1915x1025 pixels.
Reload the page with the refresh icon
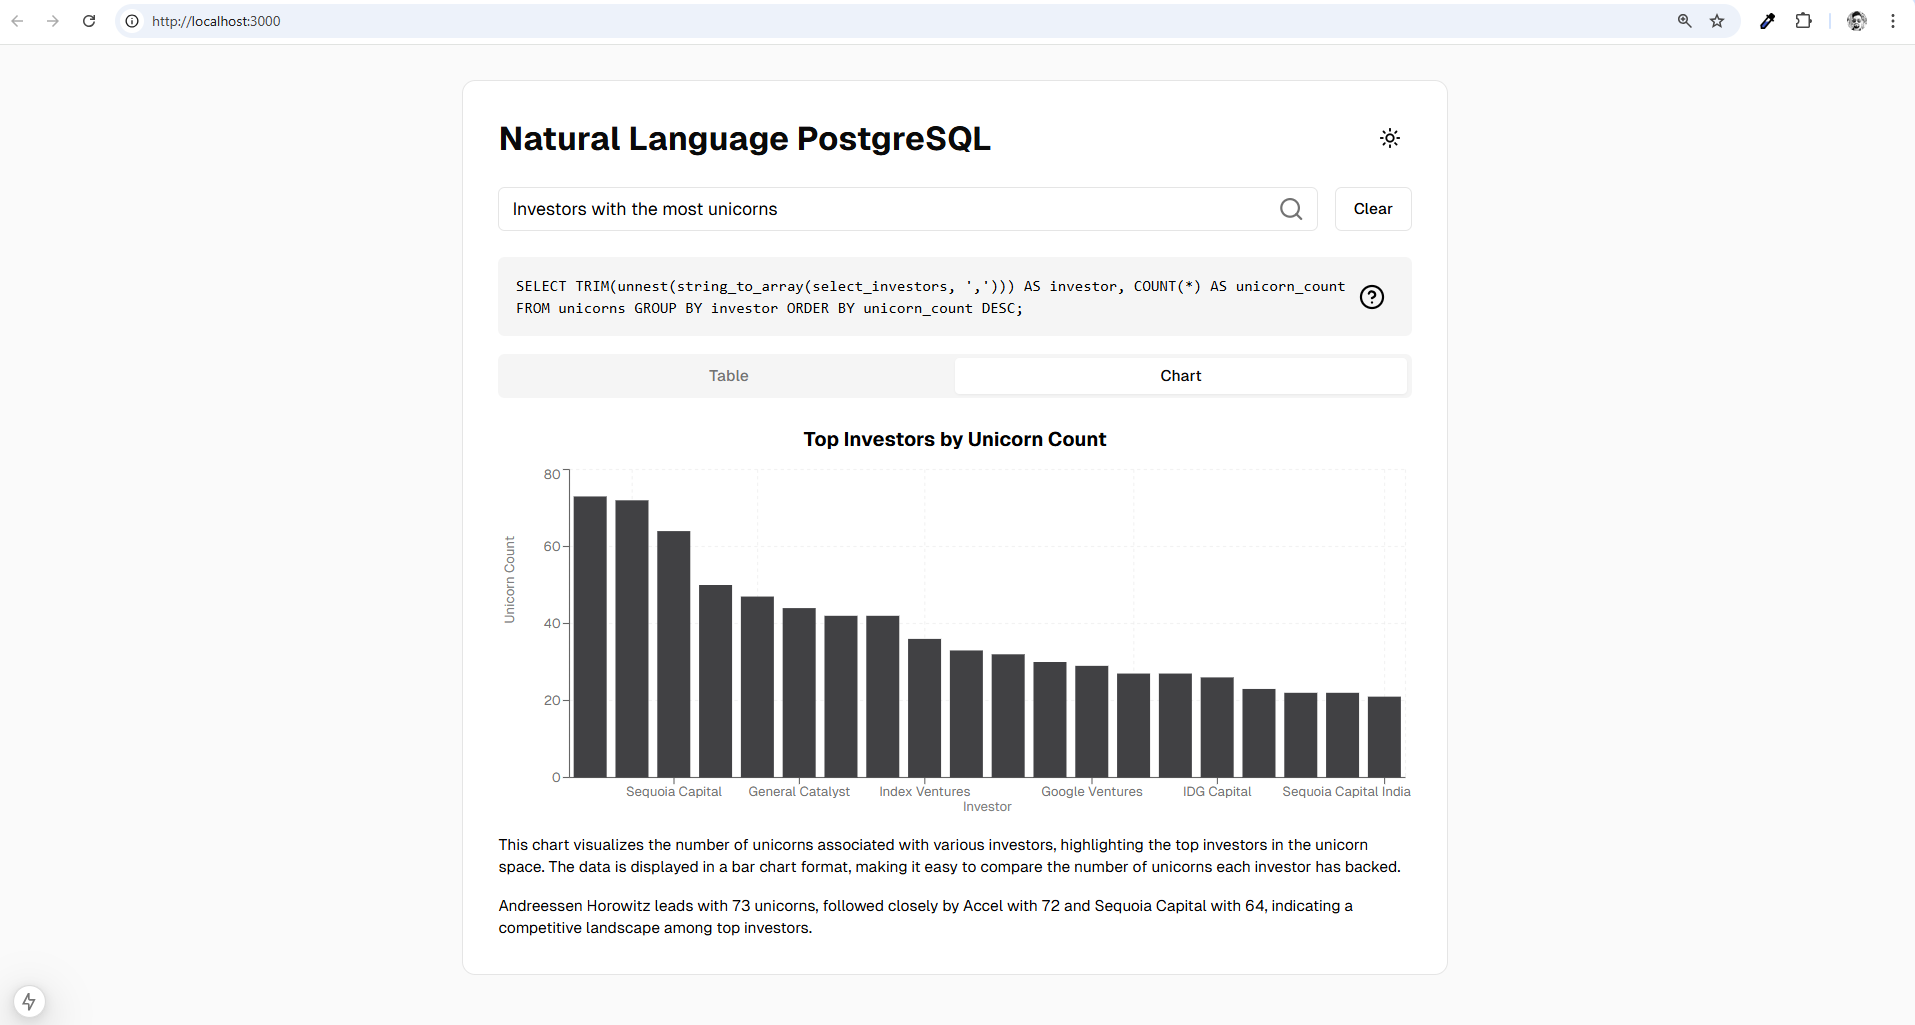tap(89, 21)
